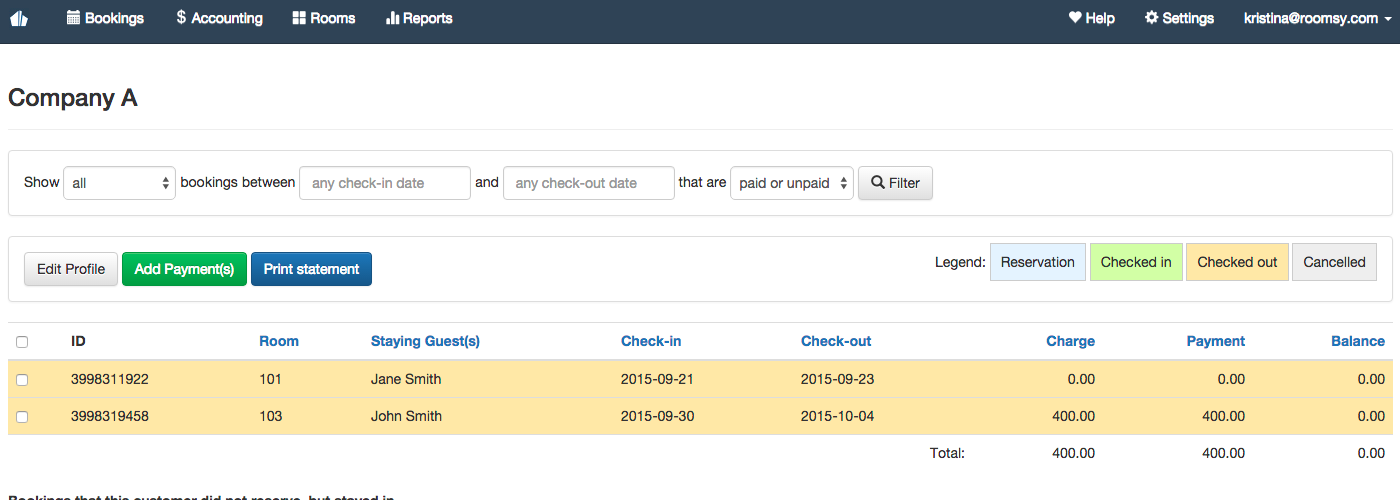1400x500 pixels.
Task: Click the Company A page heading
Action: tap(73, 98)
